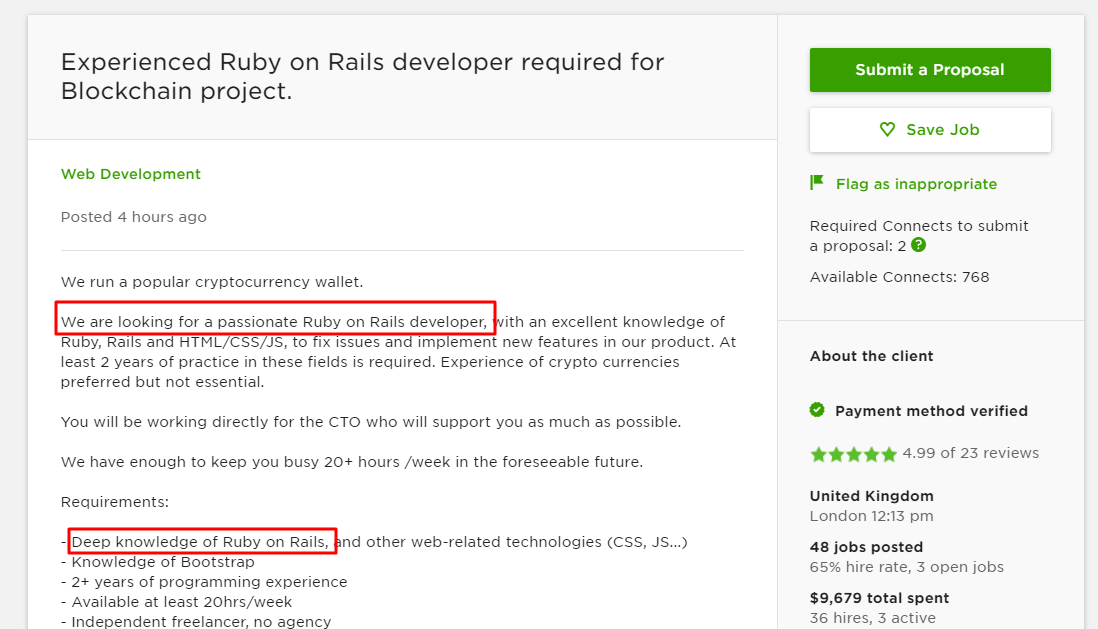This screenshot has height=629, width=1098.
Task: Click the job title heading
Action: pos(362,76)
